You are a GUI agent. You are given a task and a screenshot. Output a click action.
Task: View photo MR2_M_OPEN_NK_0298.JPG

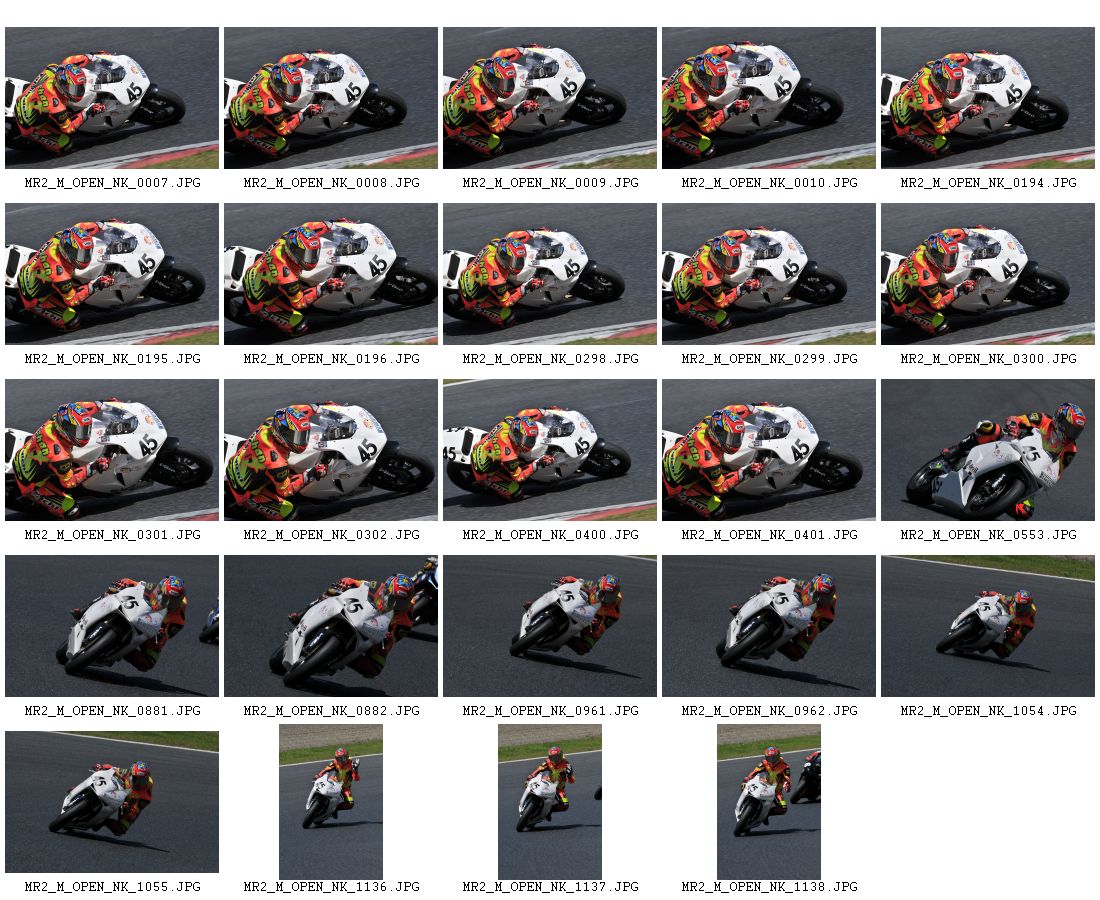click(x=550, y=274)
